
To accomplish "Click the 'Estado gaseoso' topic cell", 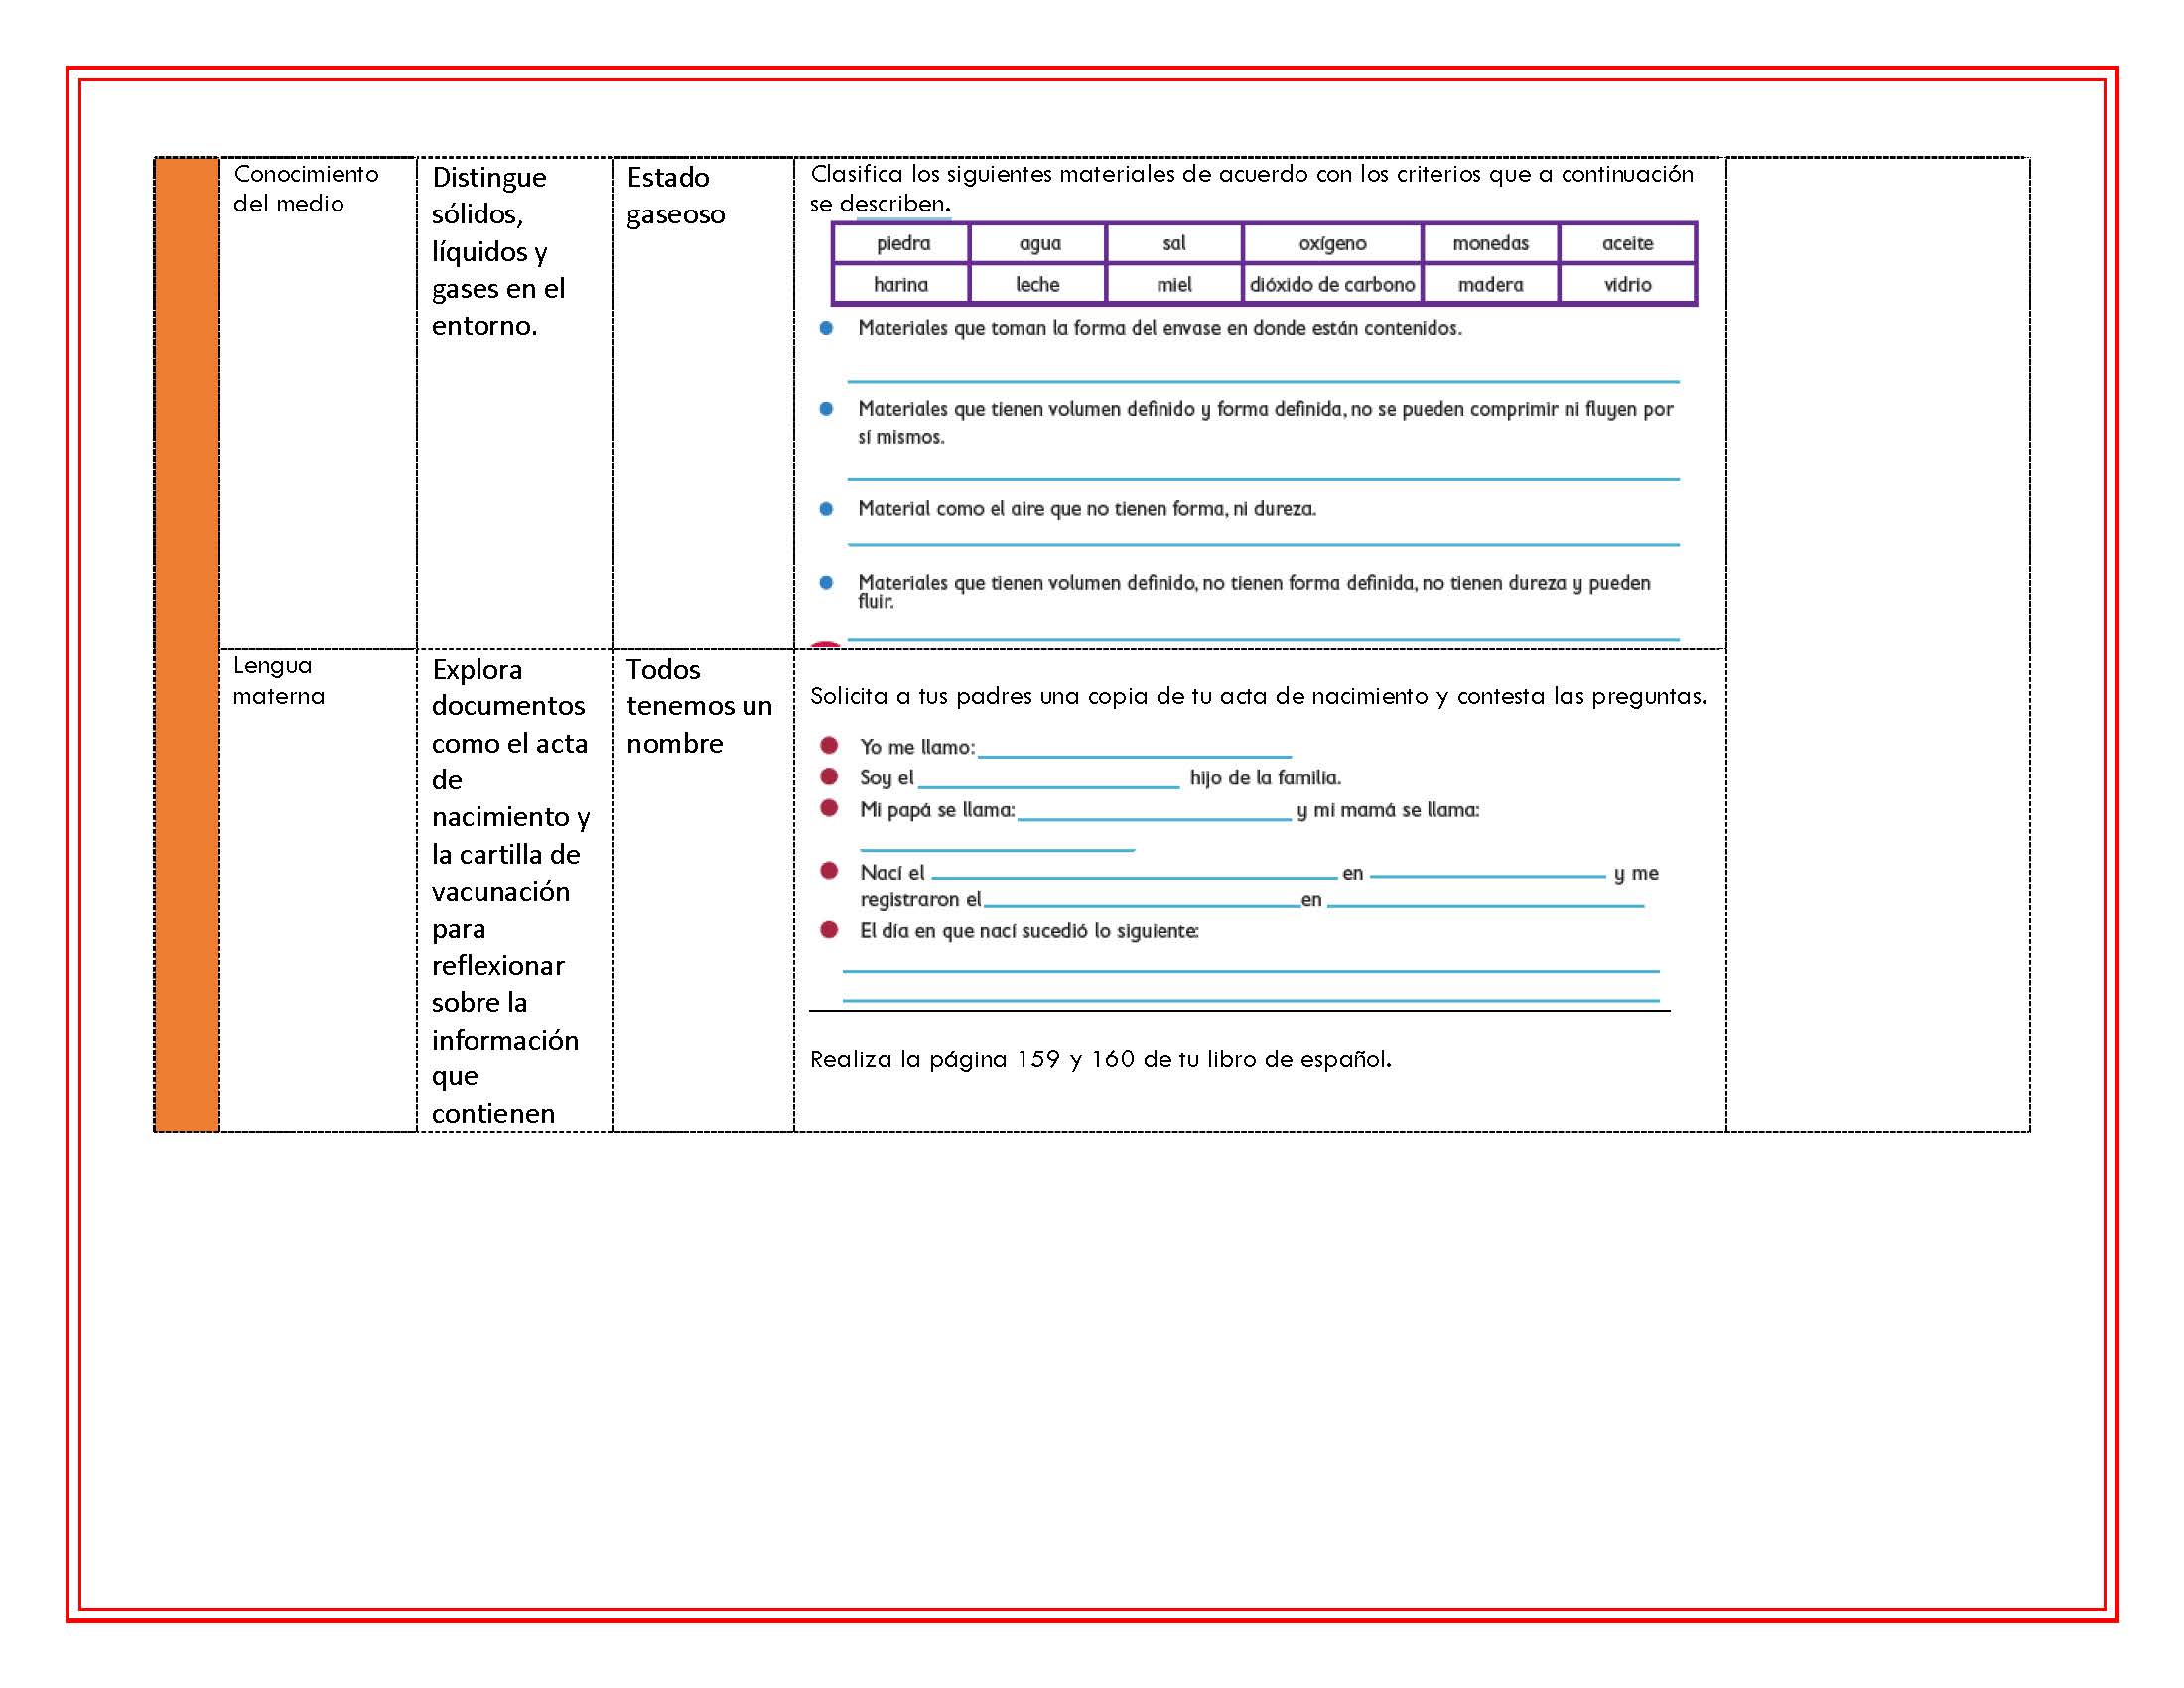I will pyautogui.click(x=703, y=403).
